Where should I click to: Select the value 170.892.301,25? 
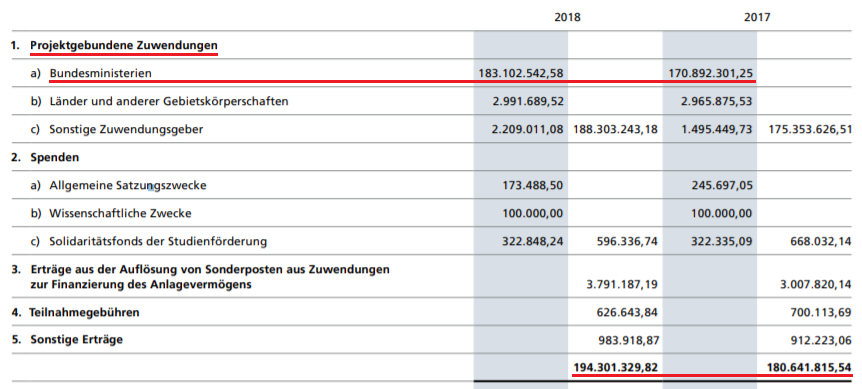711,73
